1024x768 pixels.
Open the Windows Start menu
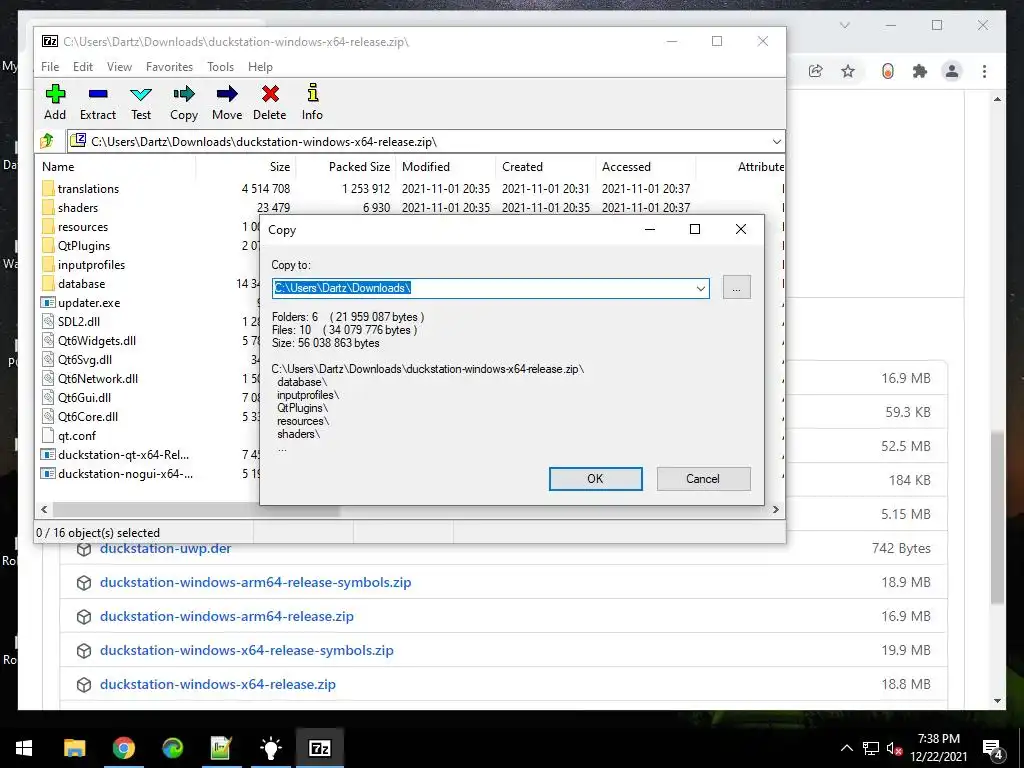(x=24, y=748)
